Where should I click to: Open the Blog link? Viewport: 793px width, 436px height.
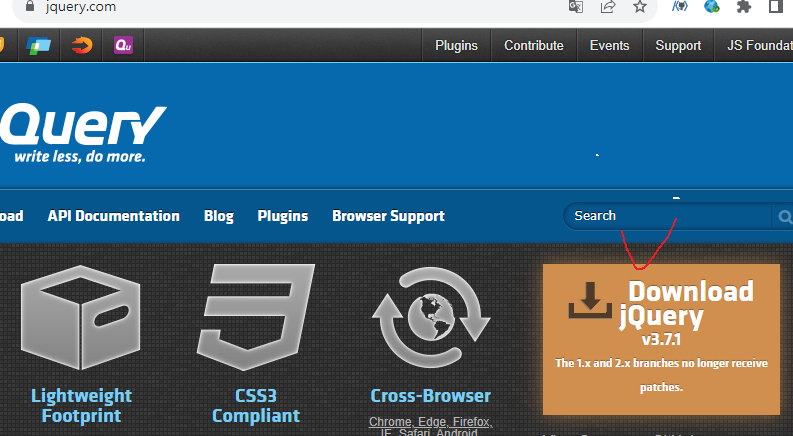click(x=218, y=216)
